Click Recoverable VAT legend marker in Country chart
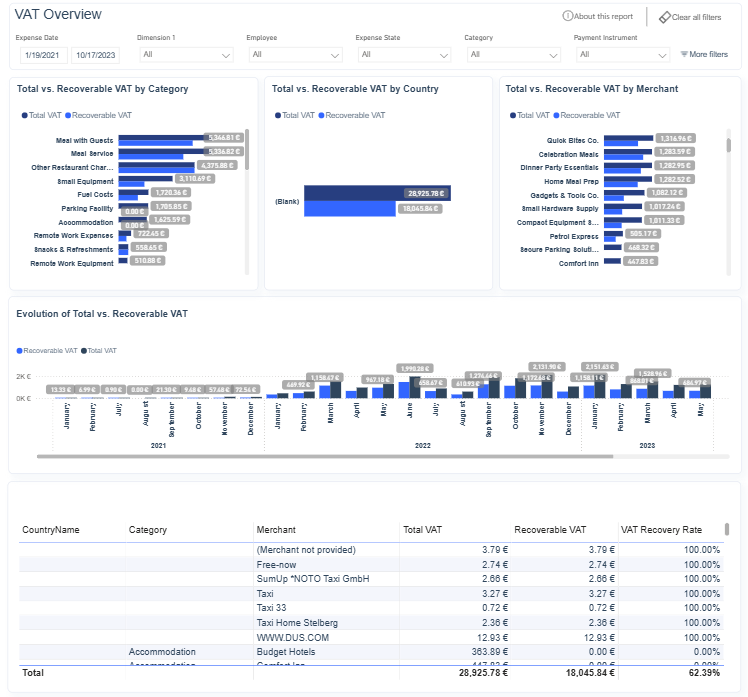The width and height of the screenshot is (748, 697). 323,115
